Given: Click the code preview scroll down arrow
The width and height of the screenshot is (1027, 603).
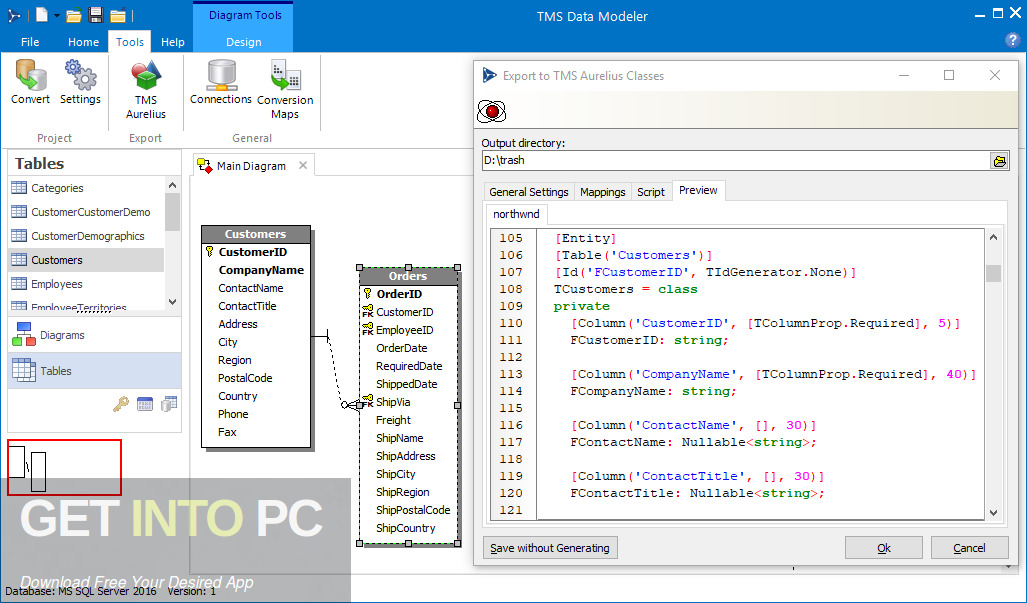Looking at the screenshot, I should click(993, 513).
